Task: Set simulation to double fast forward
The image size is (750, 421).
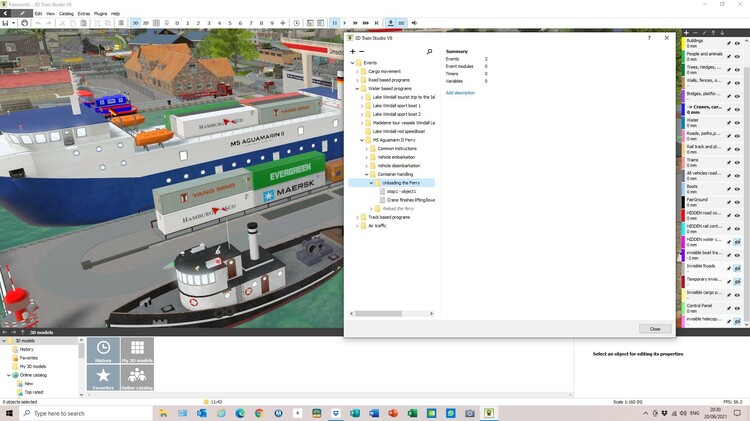Action: point(355,23)
